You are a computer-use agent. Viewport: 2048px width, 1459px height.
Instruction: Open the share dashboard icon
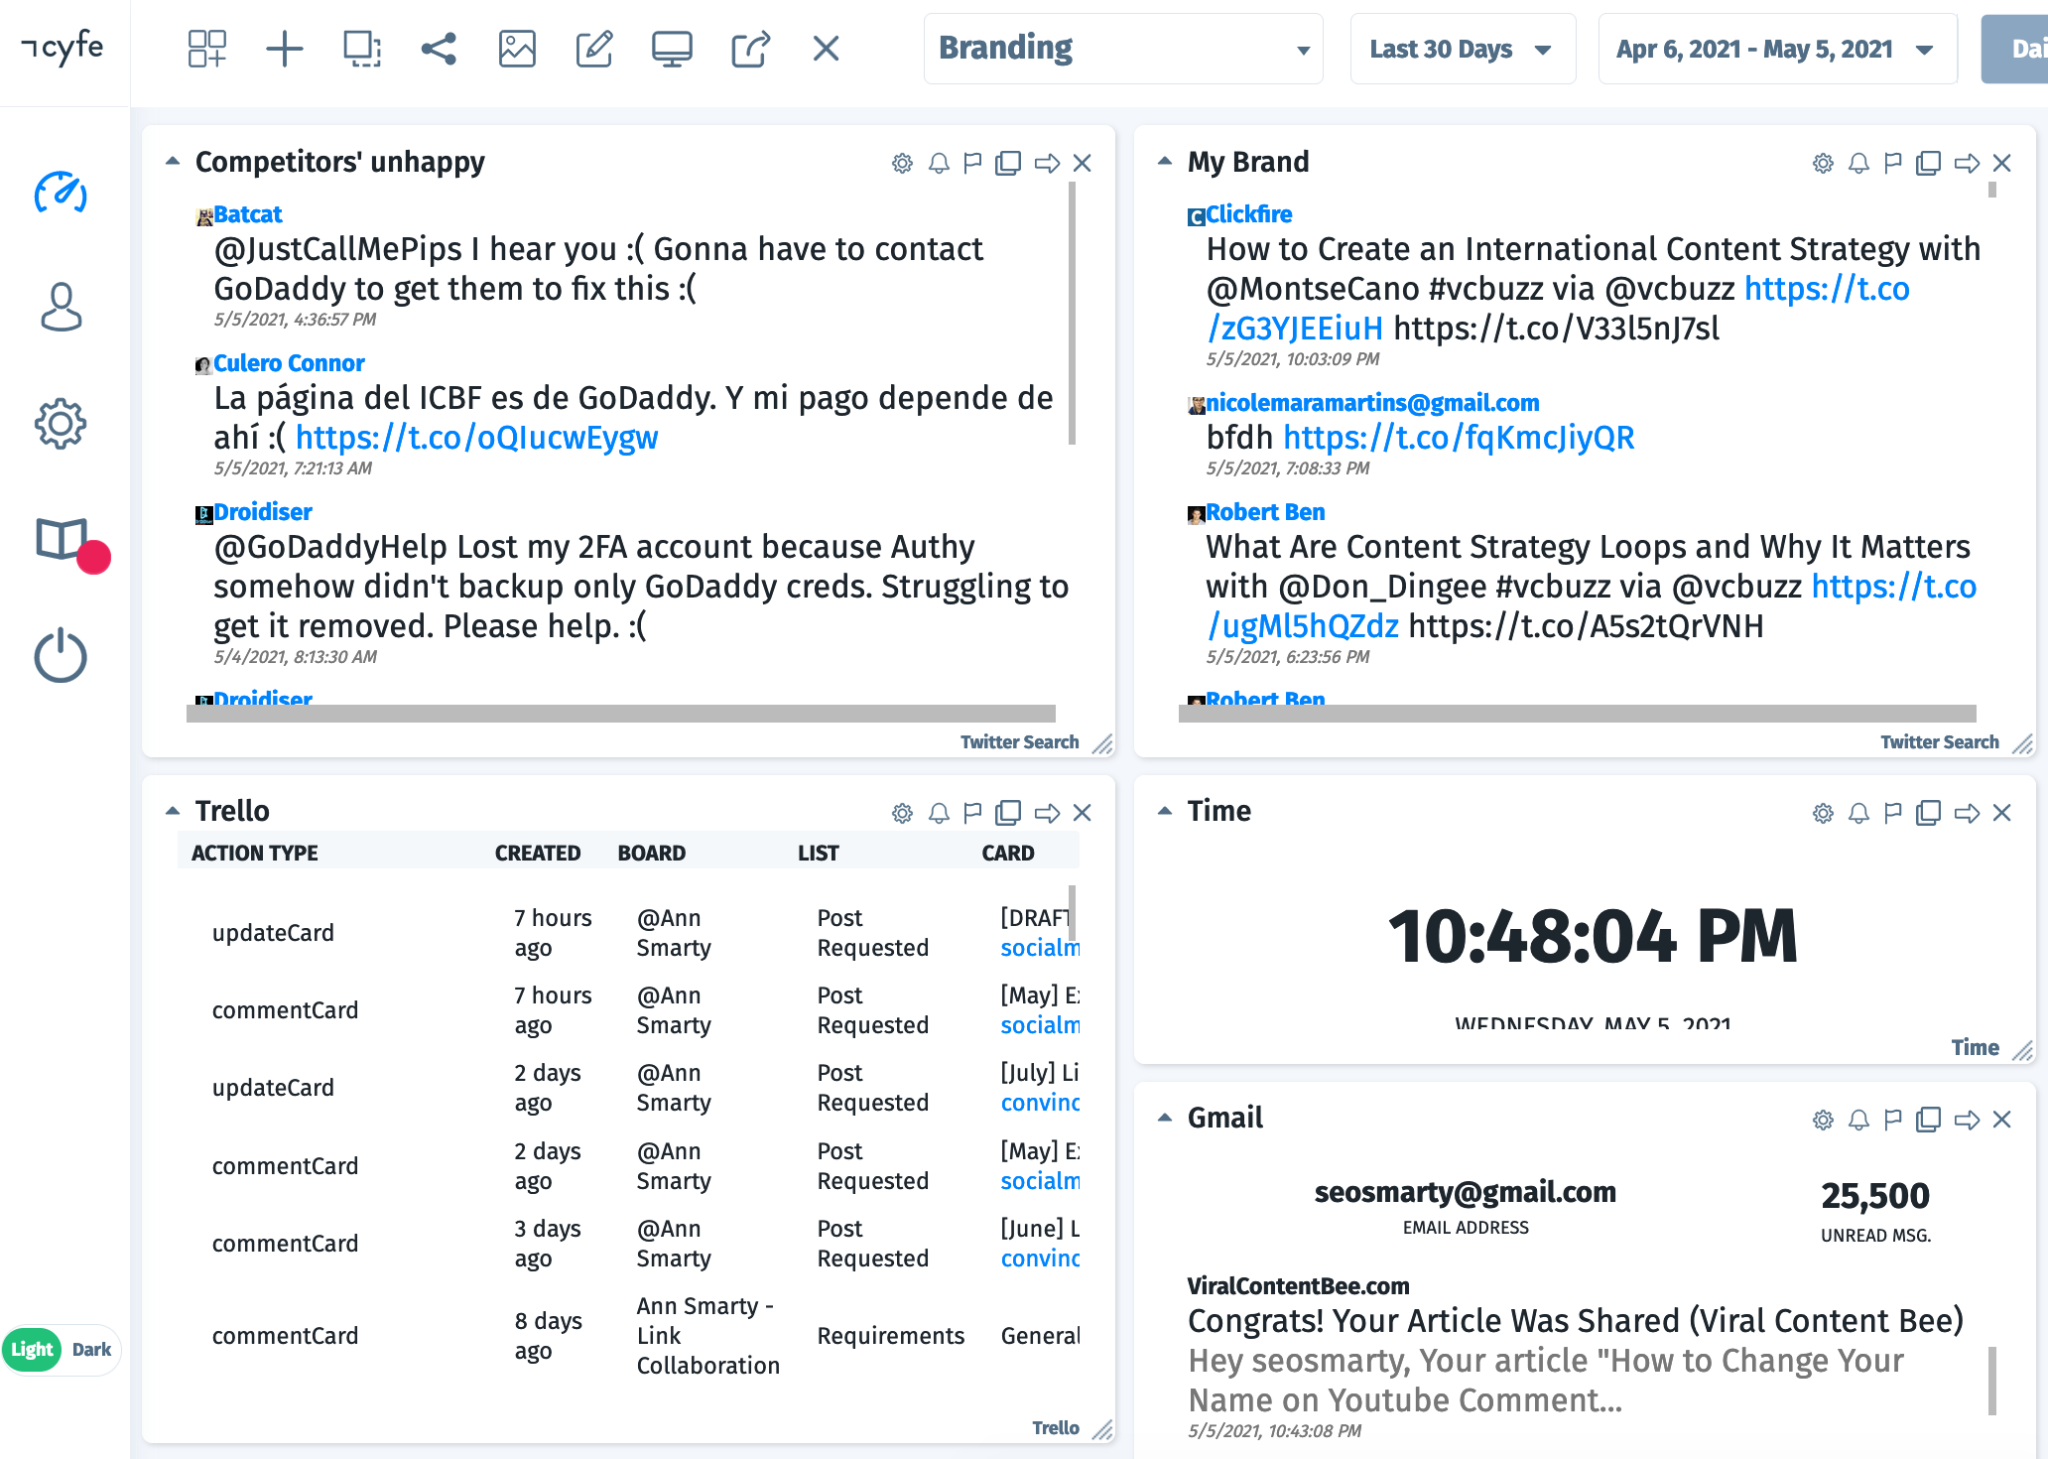[x=439, y=48]
